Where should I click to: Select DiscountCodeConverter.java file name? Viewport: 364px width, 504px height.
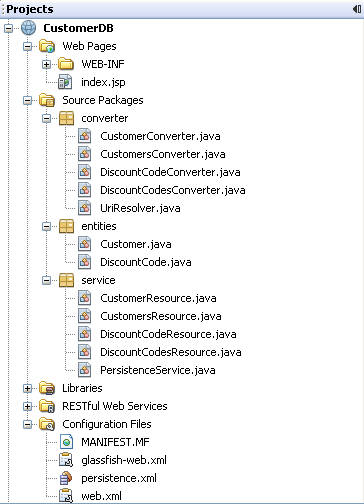[170, 172]
